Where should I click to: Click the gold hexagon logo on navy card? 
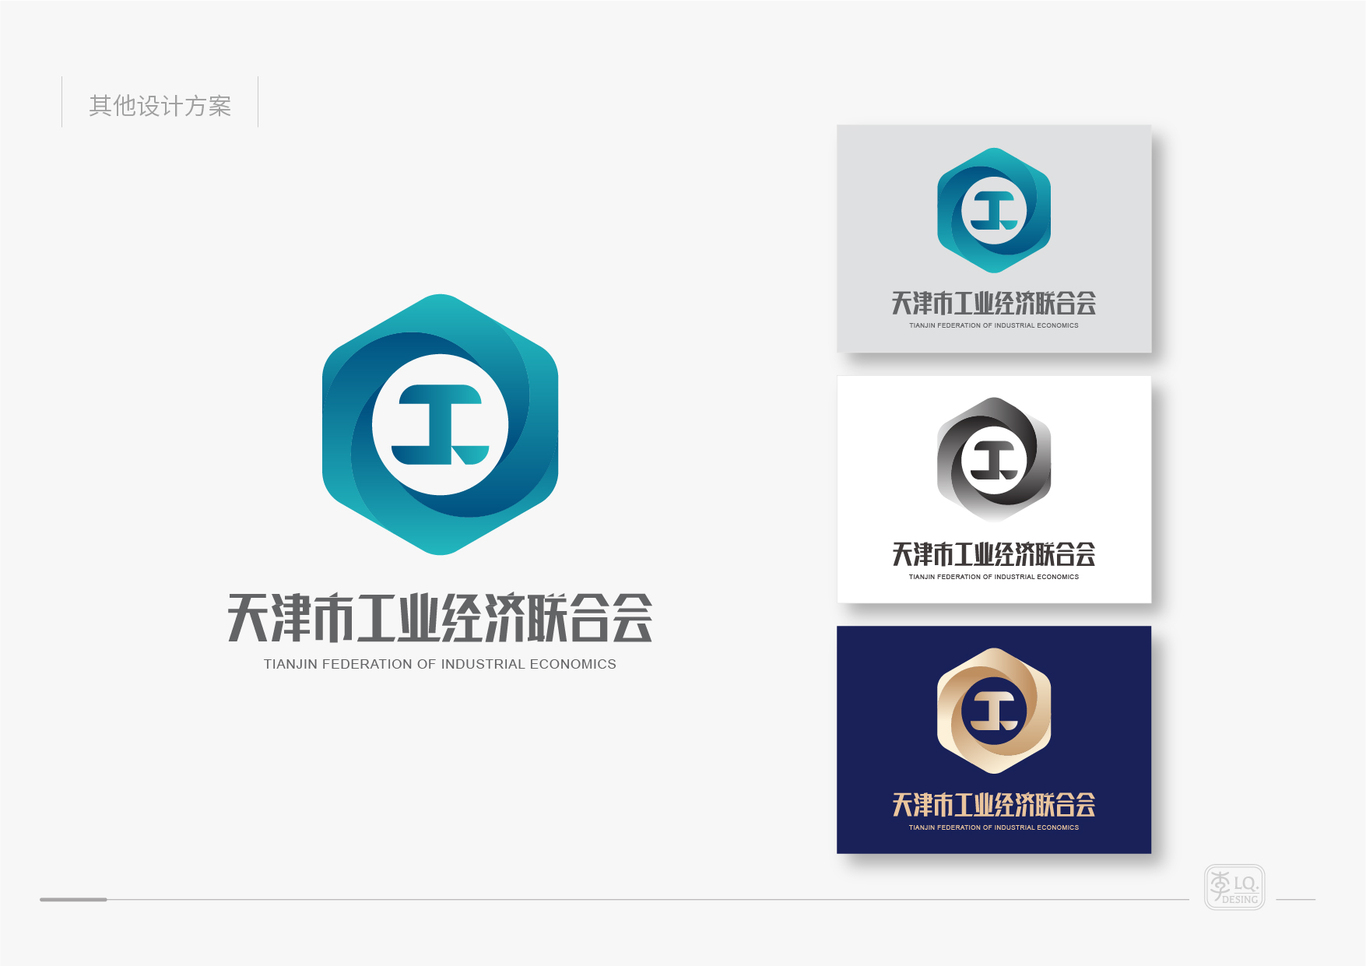point(994,711)
